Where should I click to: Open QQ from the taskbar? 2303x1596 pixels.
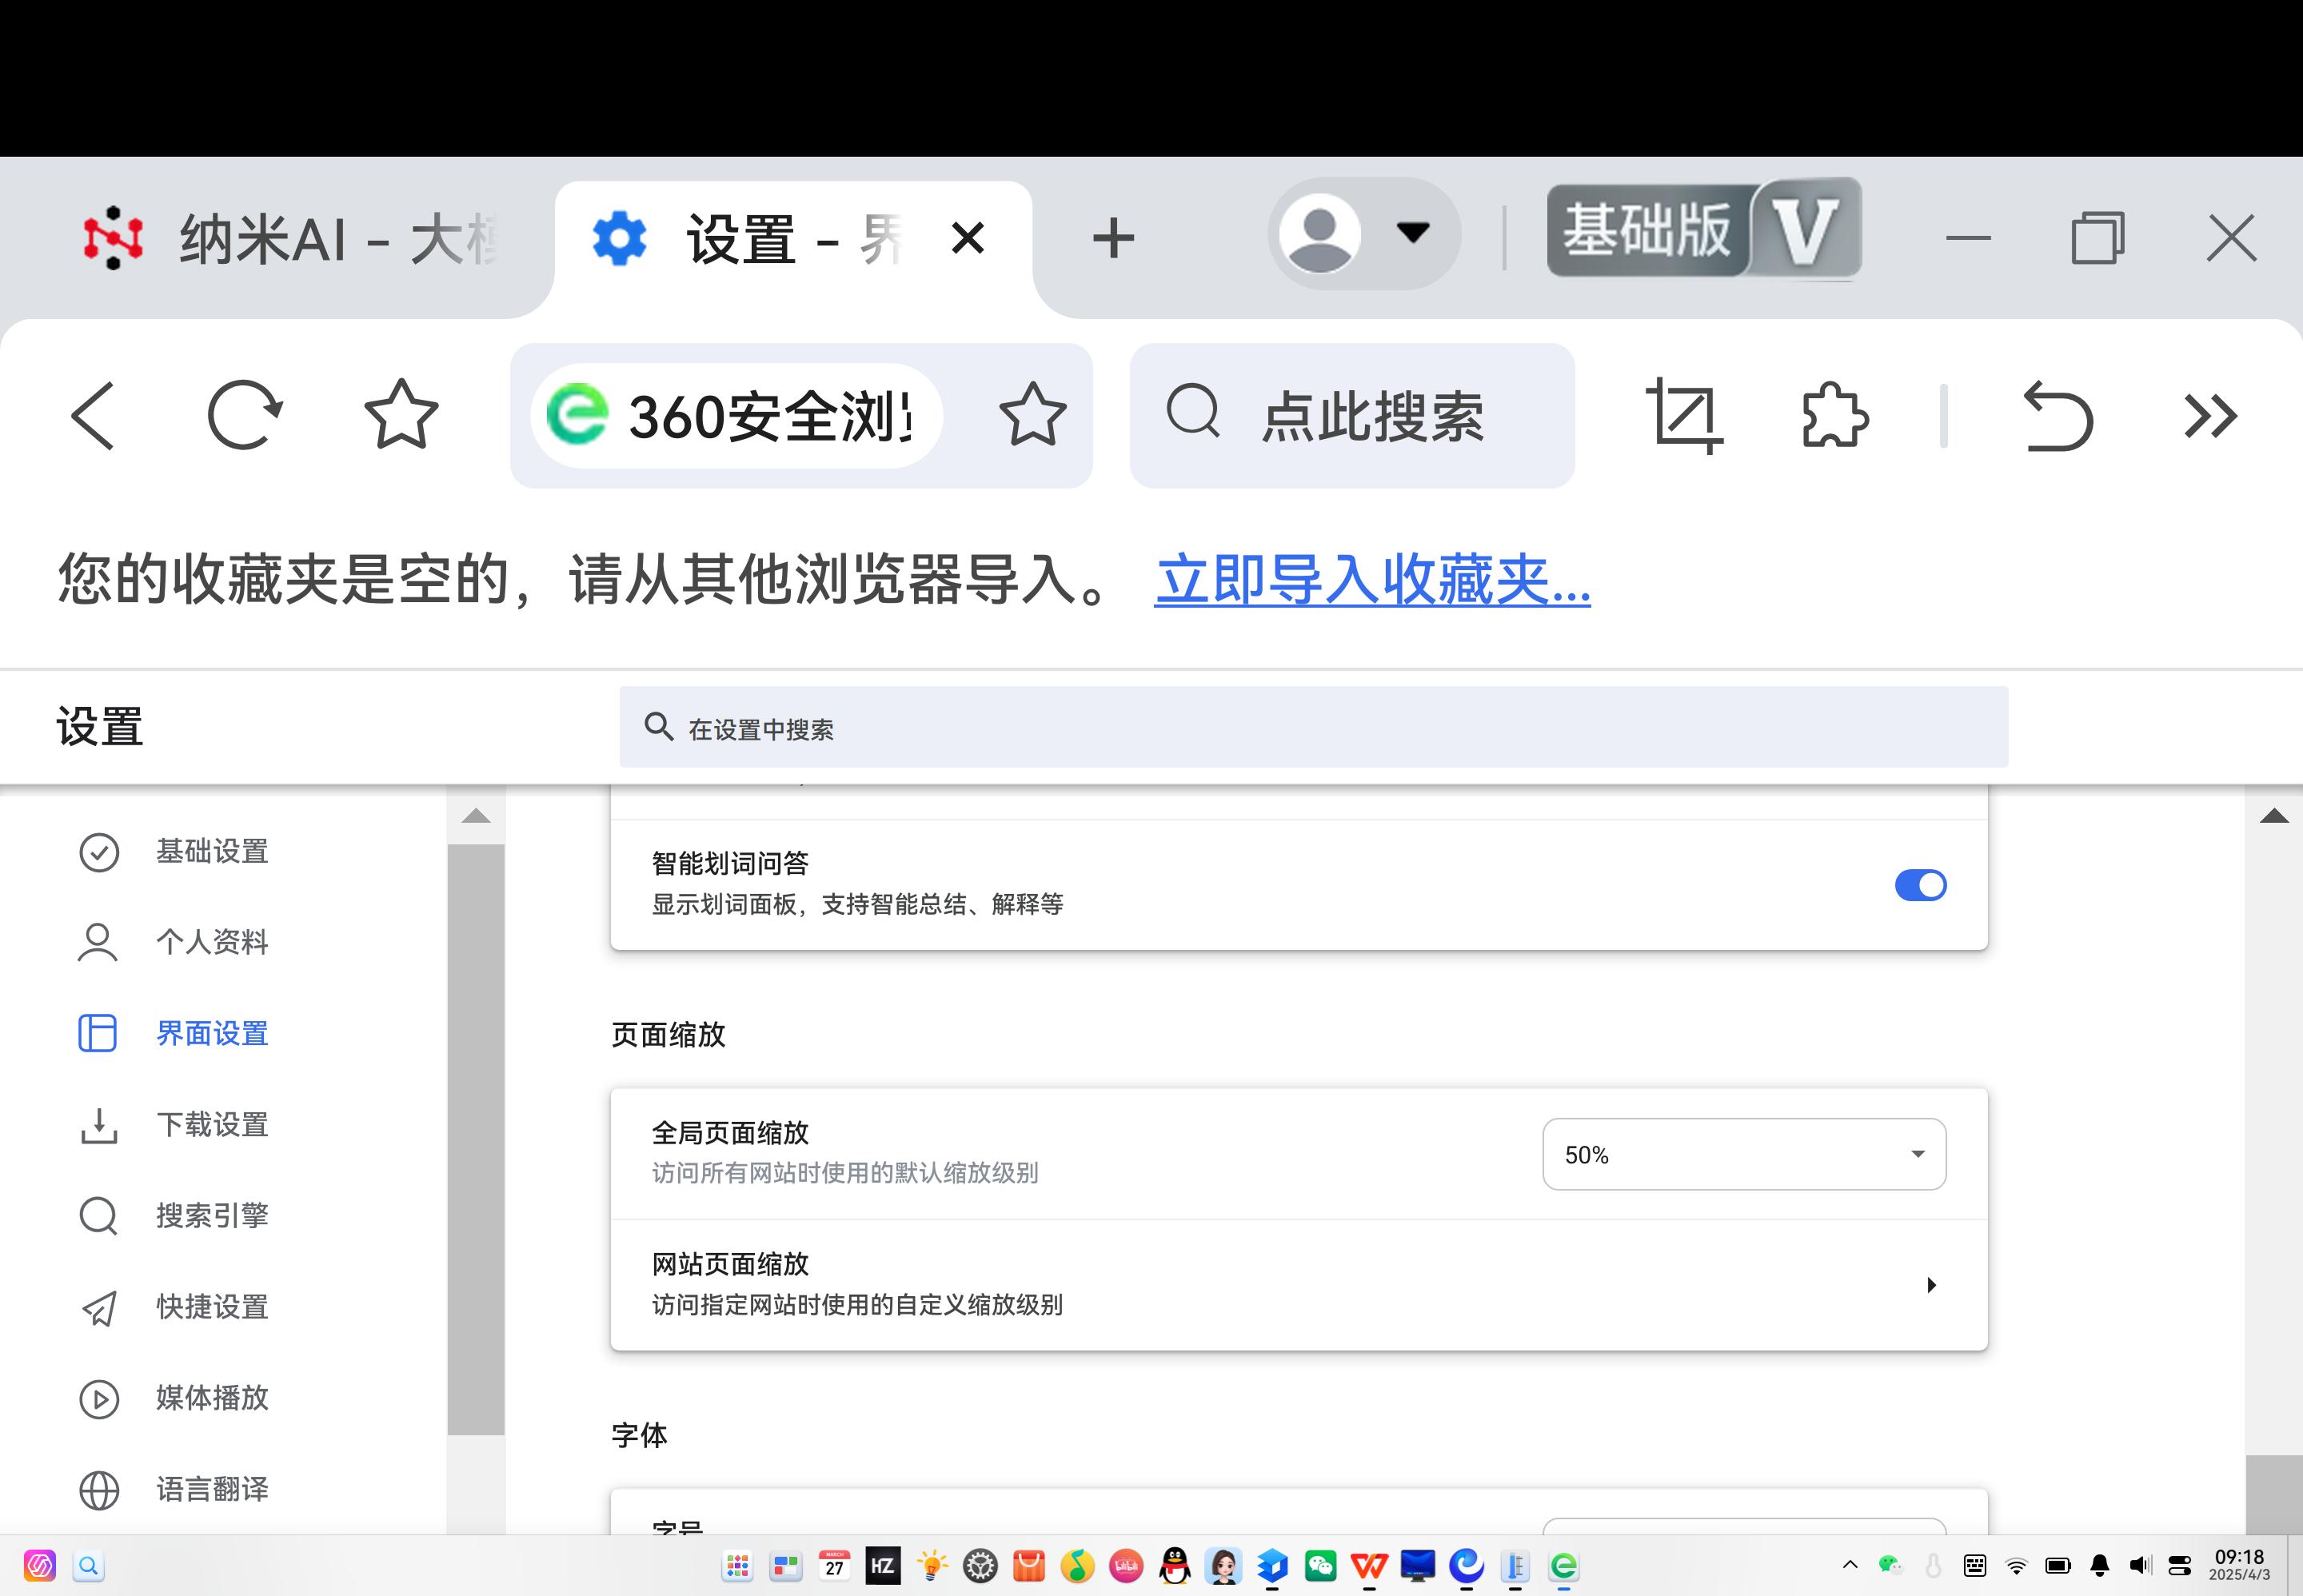click(1174, 1566)
